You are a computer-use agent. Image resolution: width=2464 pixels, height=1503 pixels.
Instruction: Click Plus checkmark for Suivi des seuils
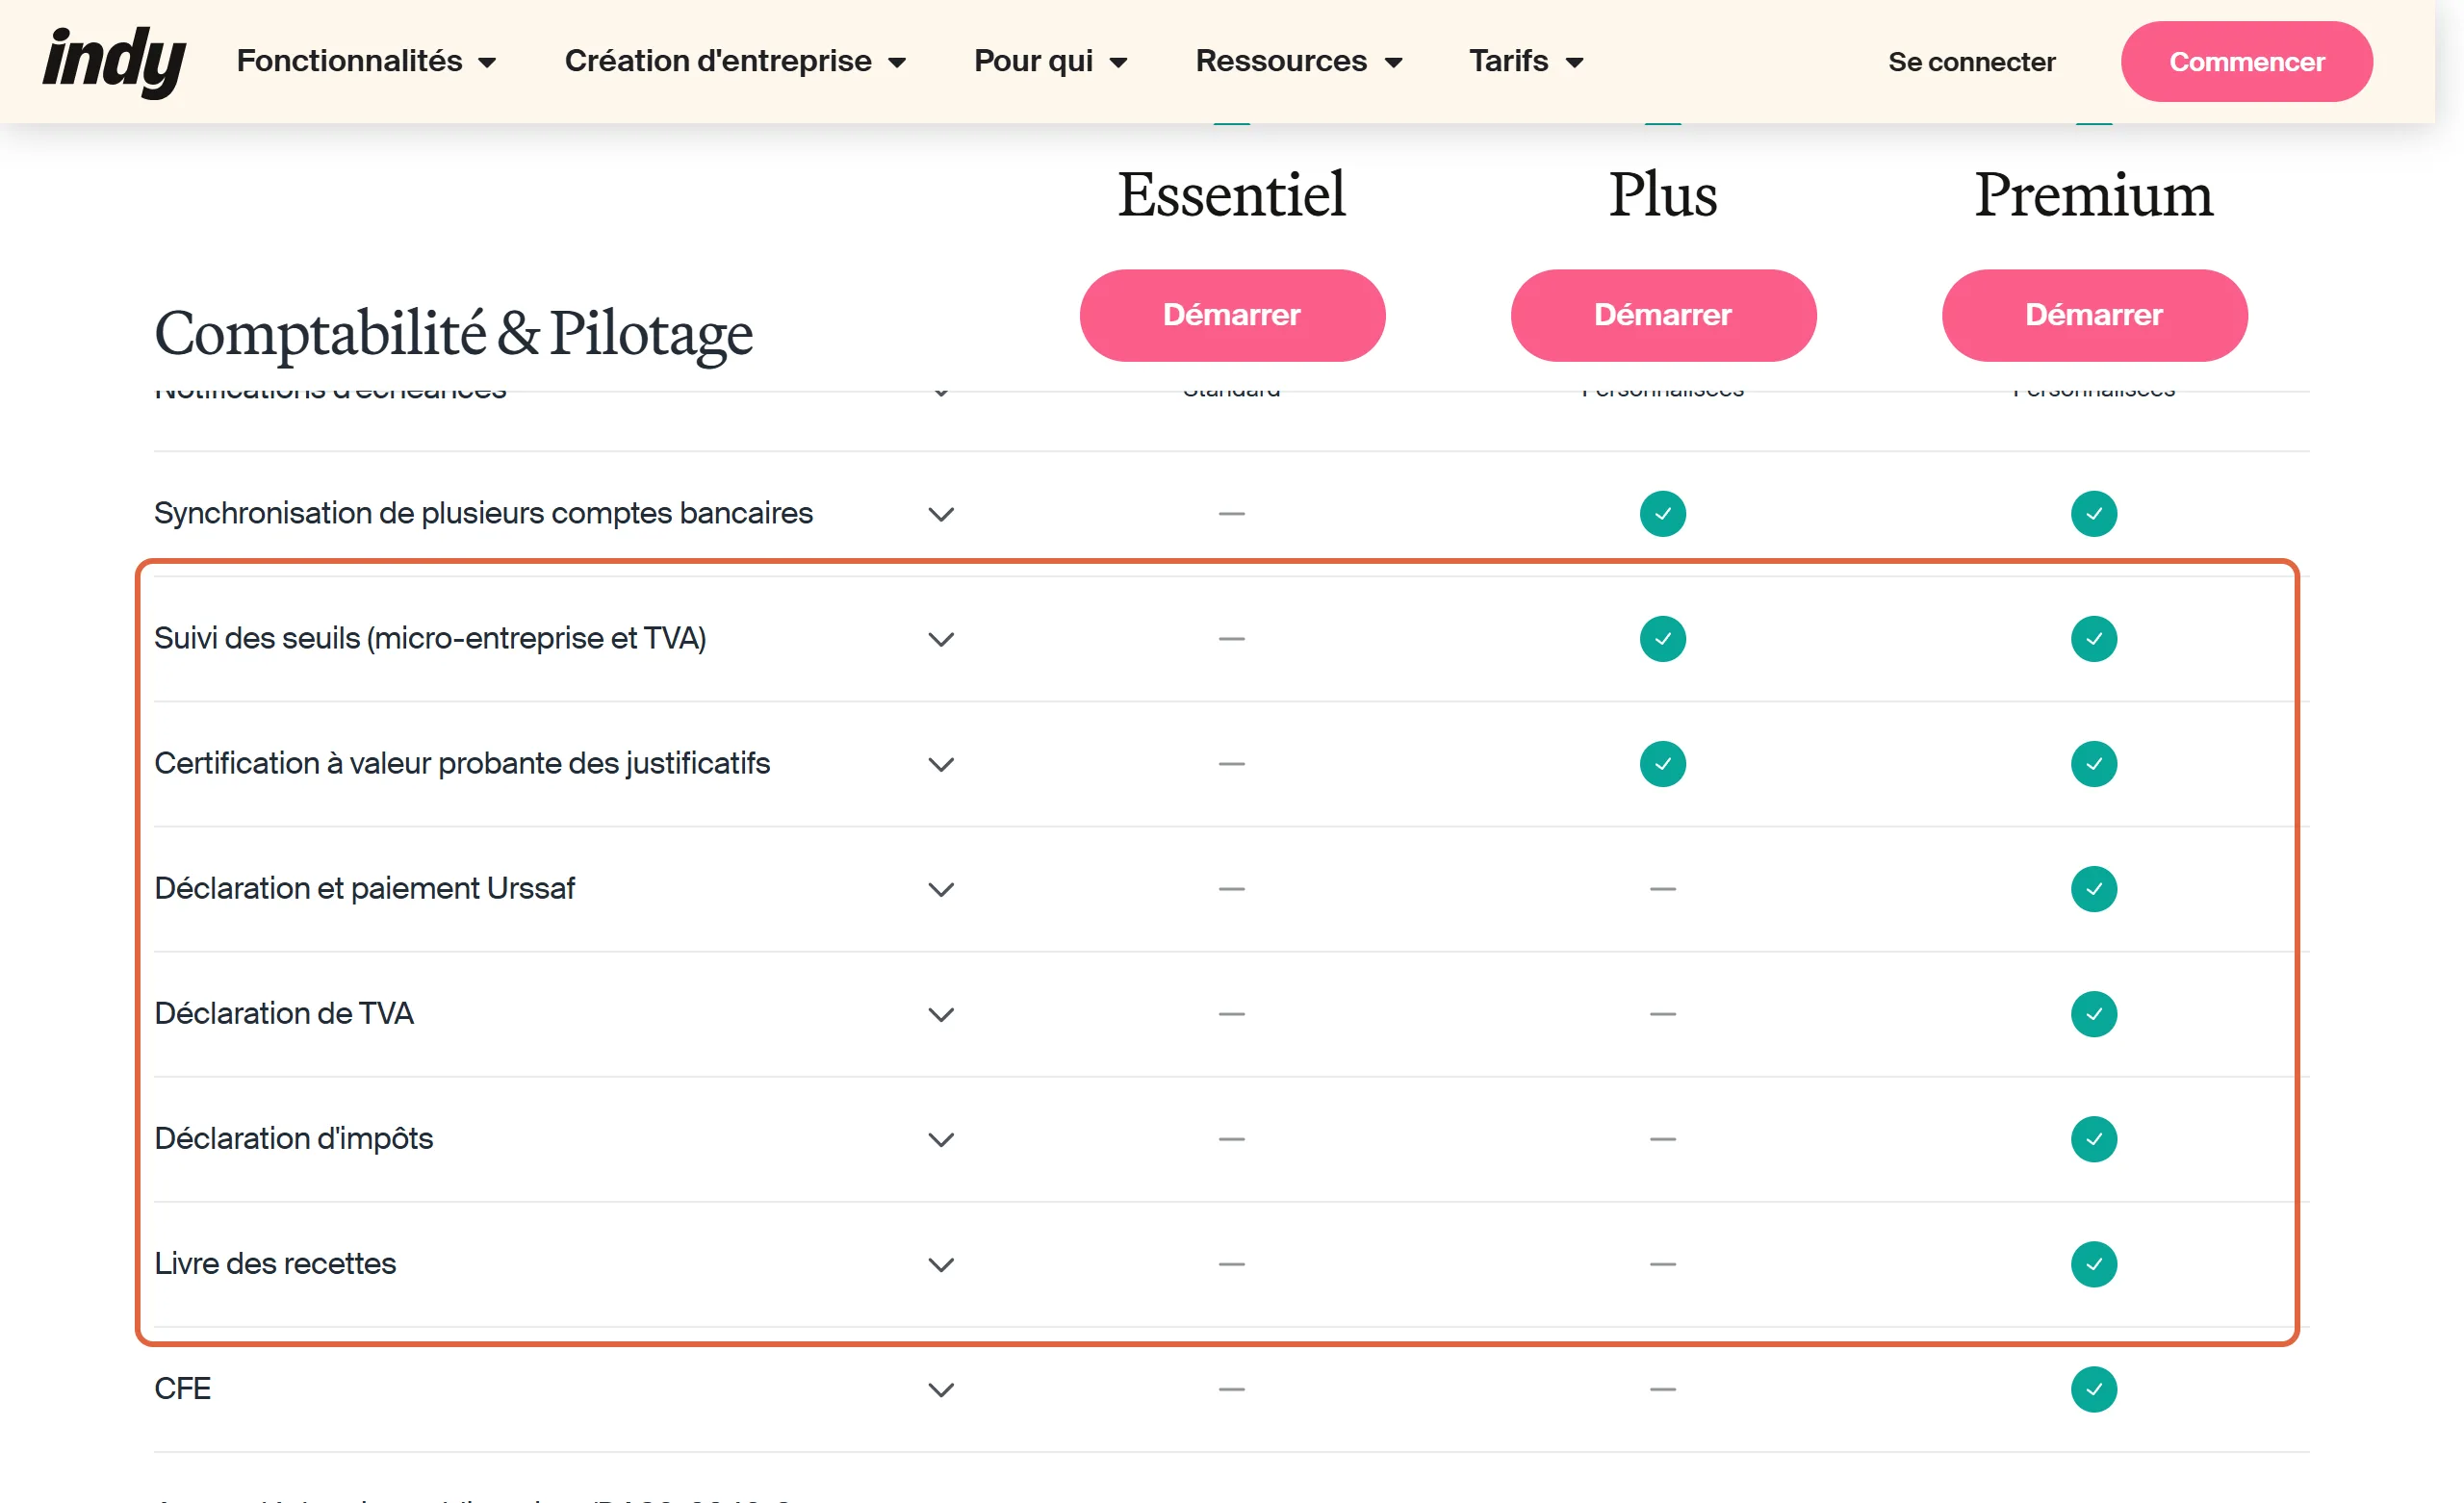pyautogui.click(x=1663, y=639)
